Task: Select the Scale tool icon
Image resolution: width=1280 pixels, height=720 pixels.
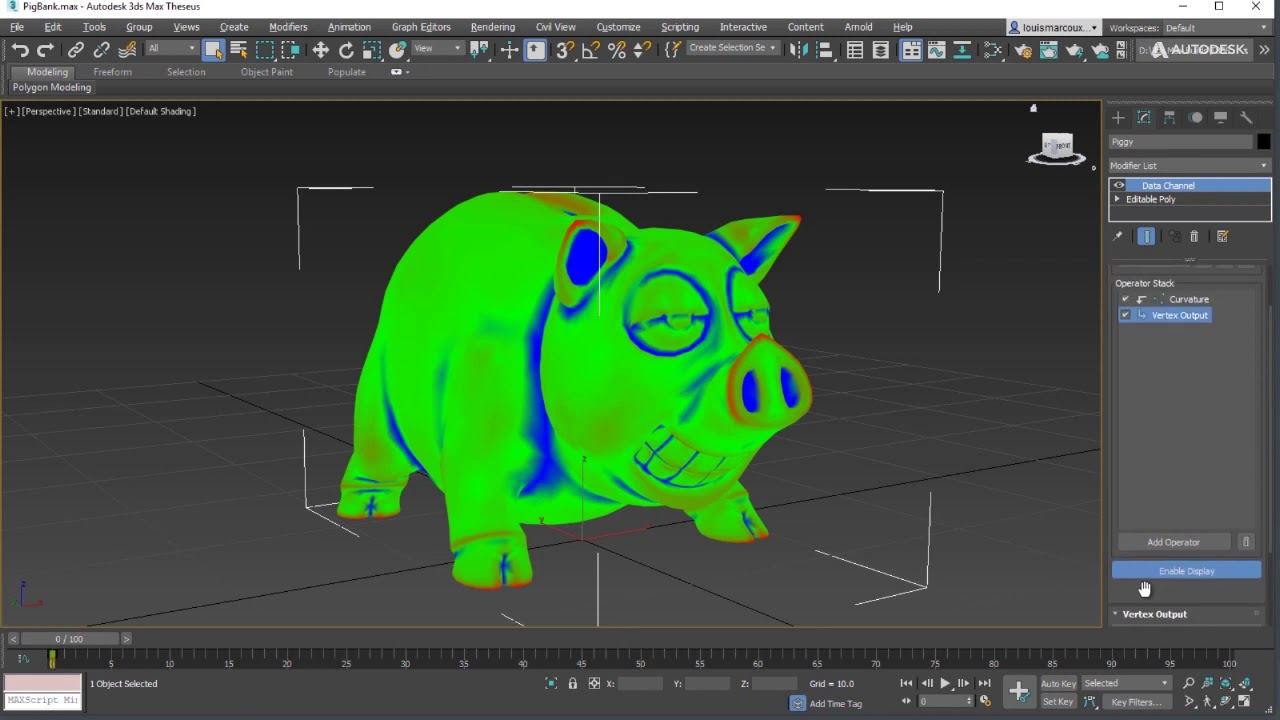Action: 372,50
